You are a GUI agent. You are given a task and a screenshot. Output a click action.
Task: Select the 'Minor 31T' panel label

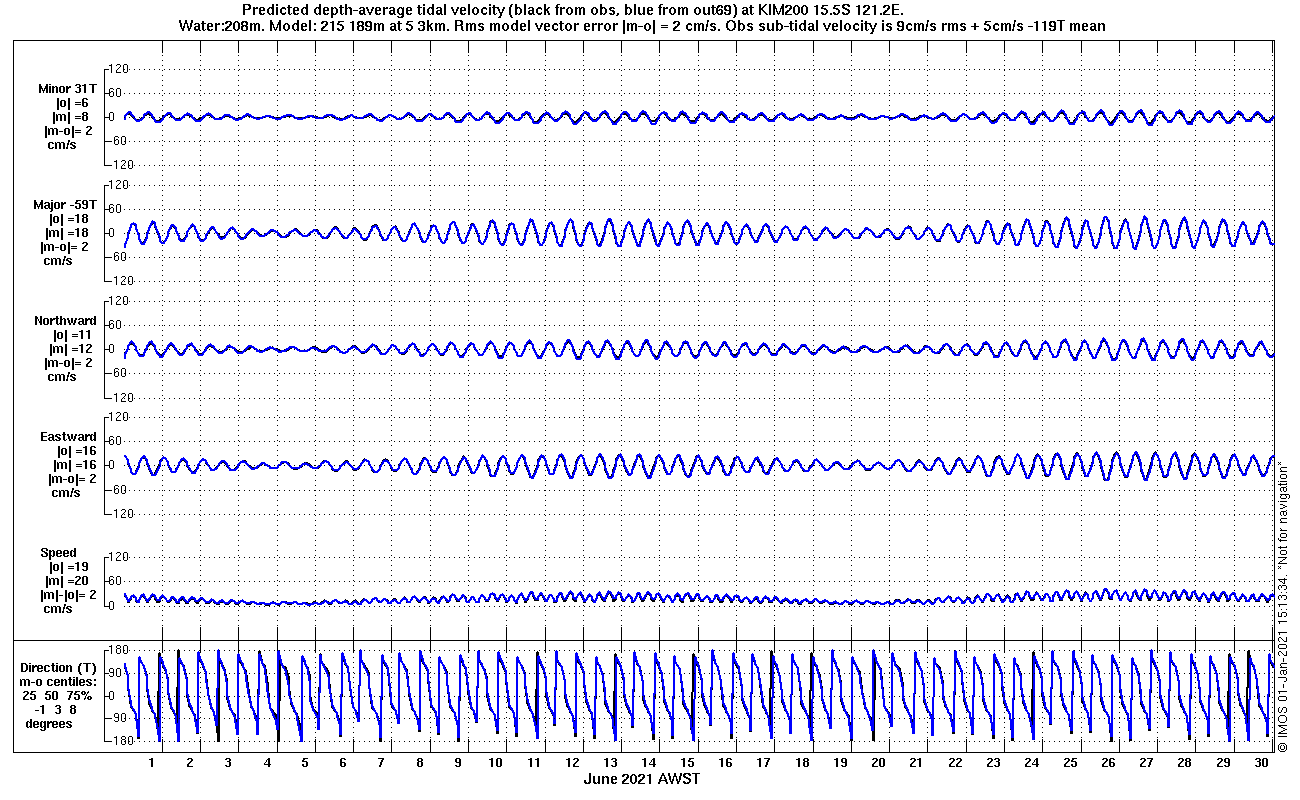coord(68,89)
